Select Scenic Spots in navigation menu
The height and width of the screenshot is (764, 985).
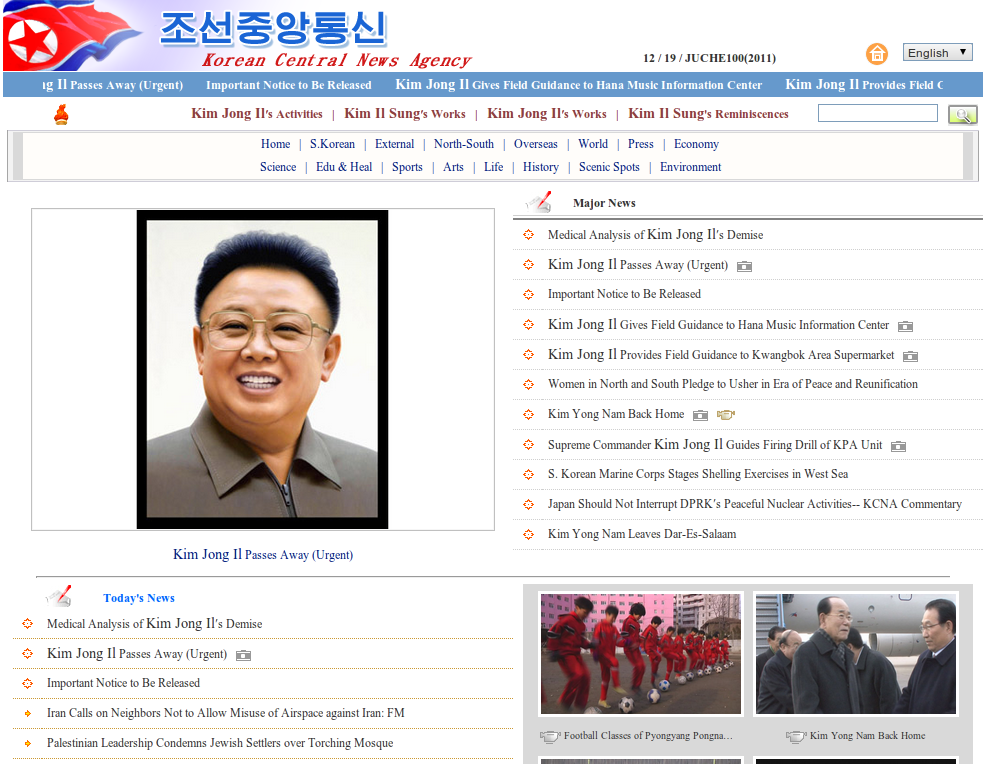[609, 167]
